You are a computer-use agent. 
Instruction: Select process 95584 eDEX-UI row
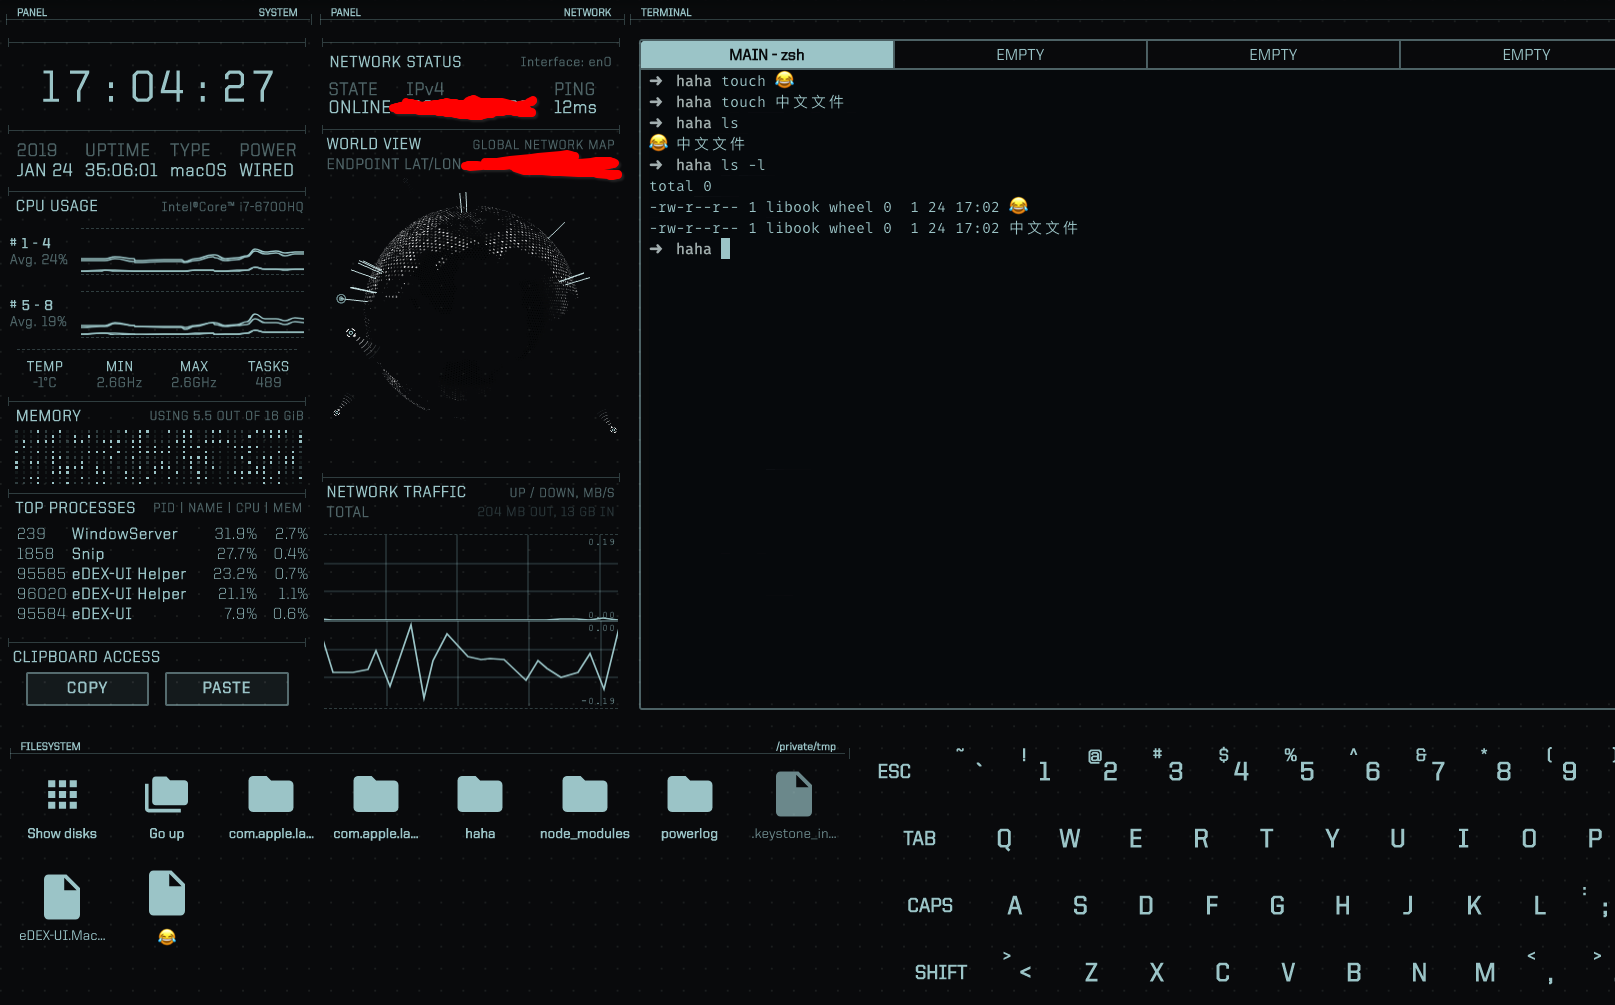162,614
